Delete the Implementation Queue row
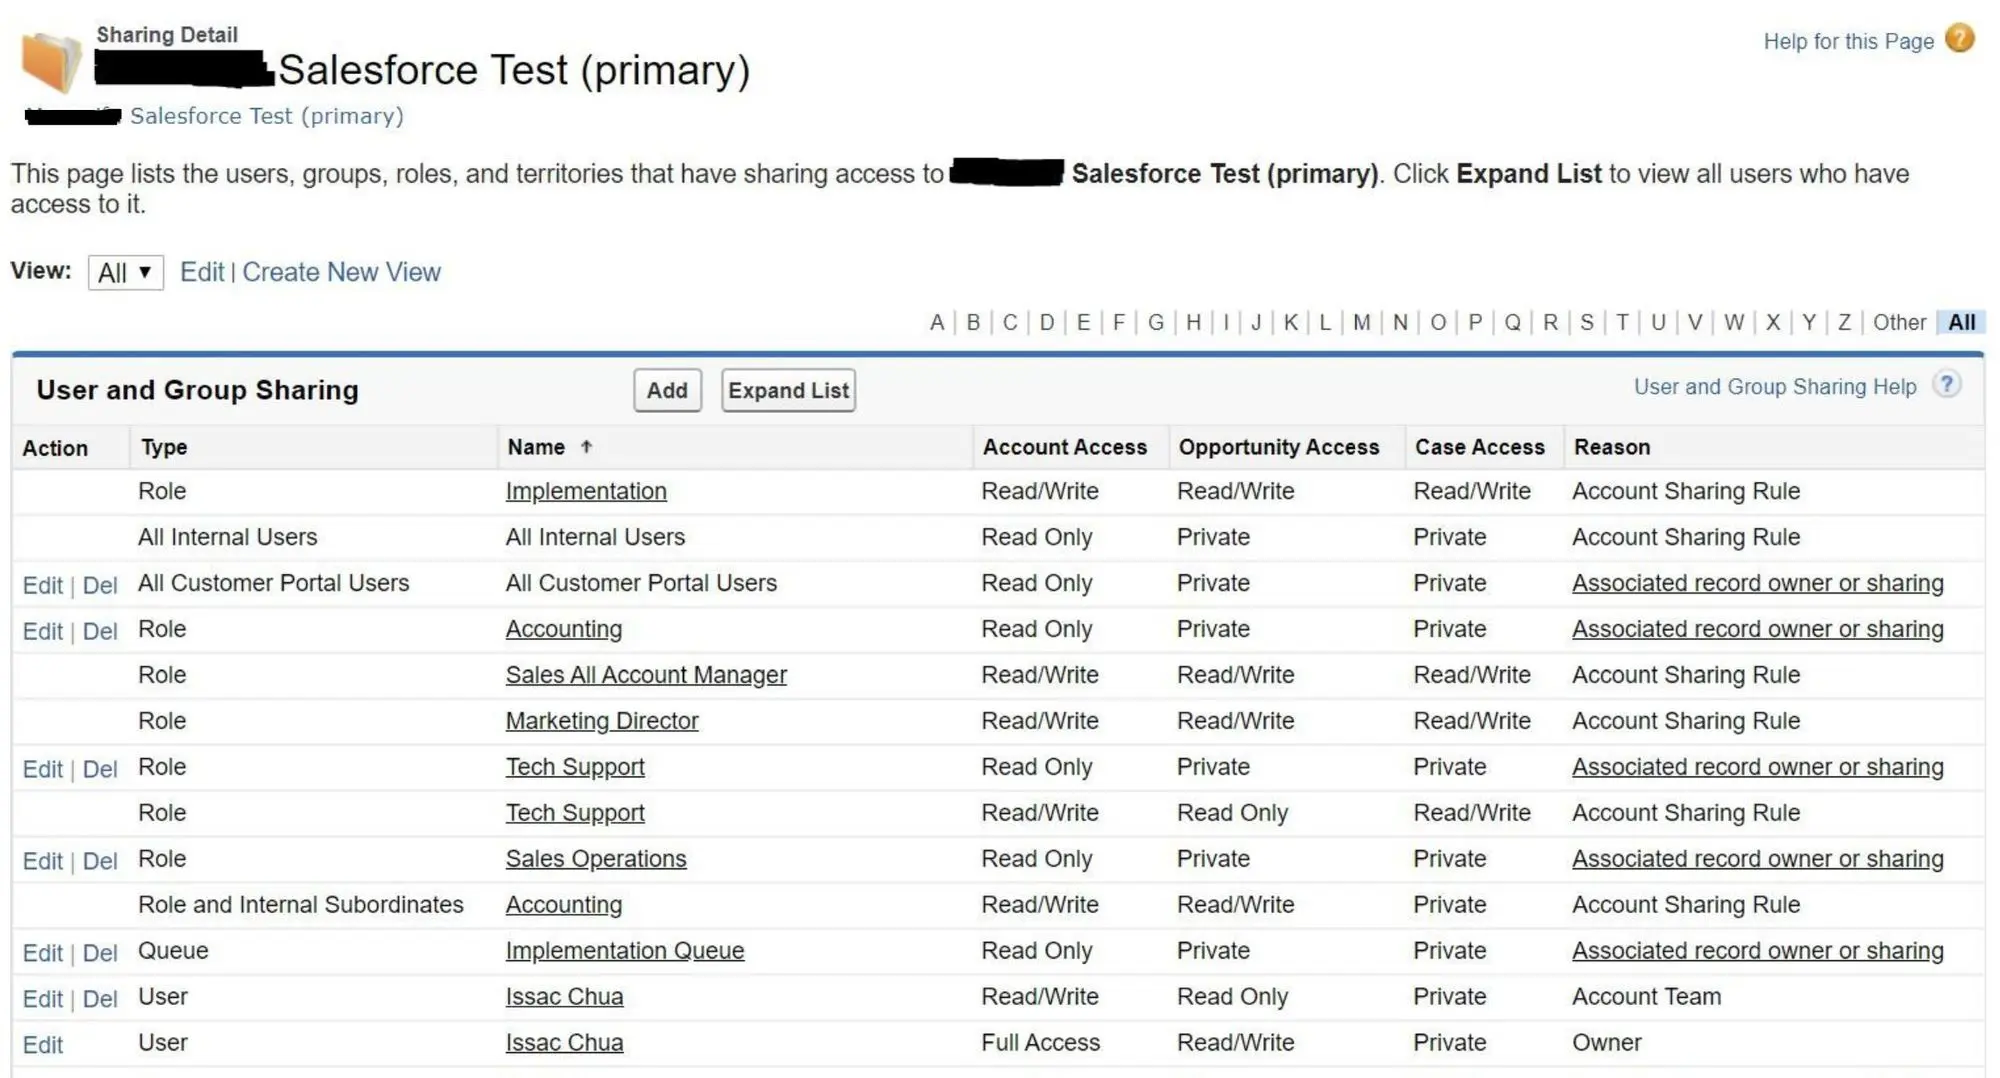This screenshot has height=1078, width=2000. [x=100, y=953]
